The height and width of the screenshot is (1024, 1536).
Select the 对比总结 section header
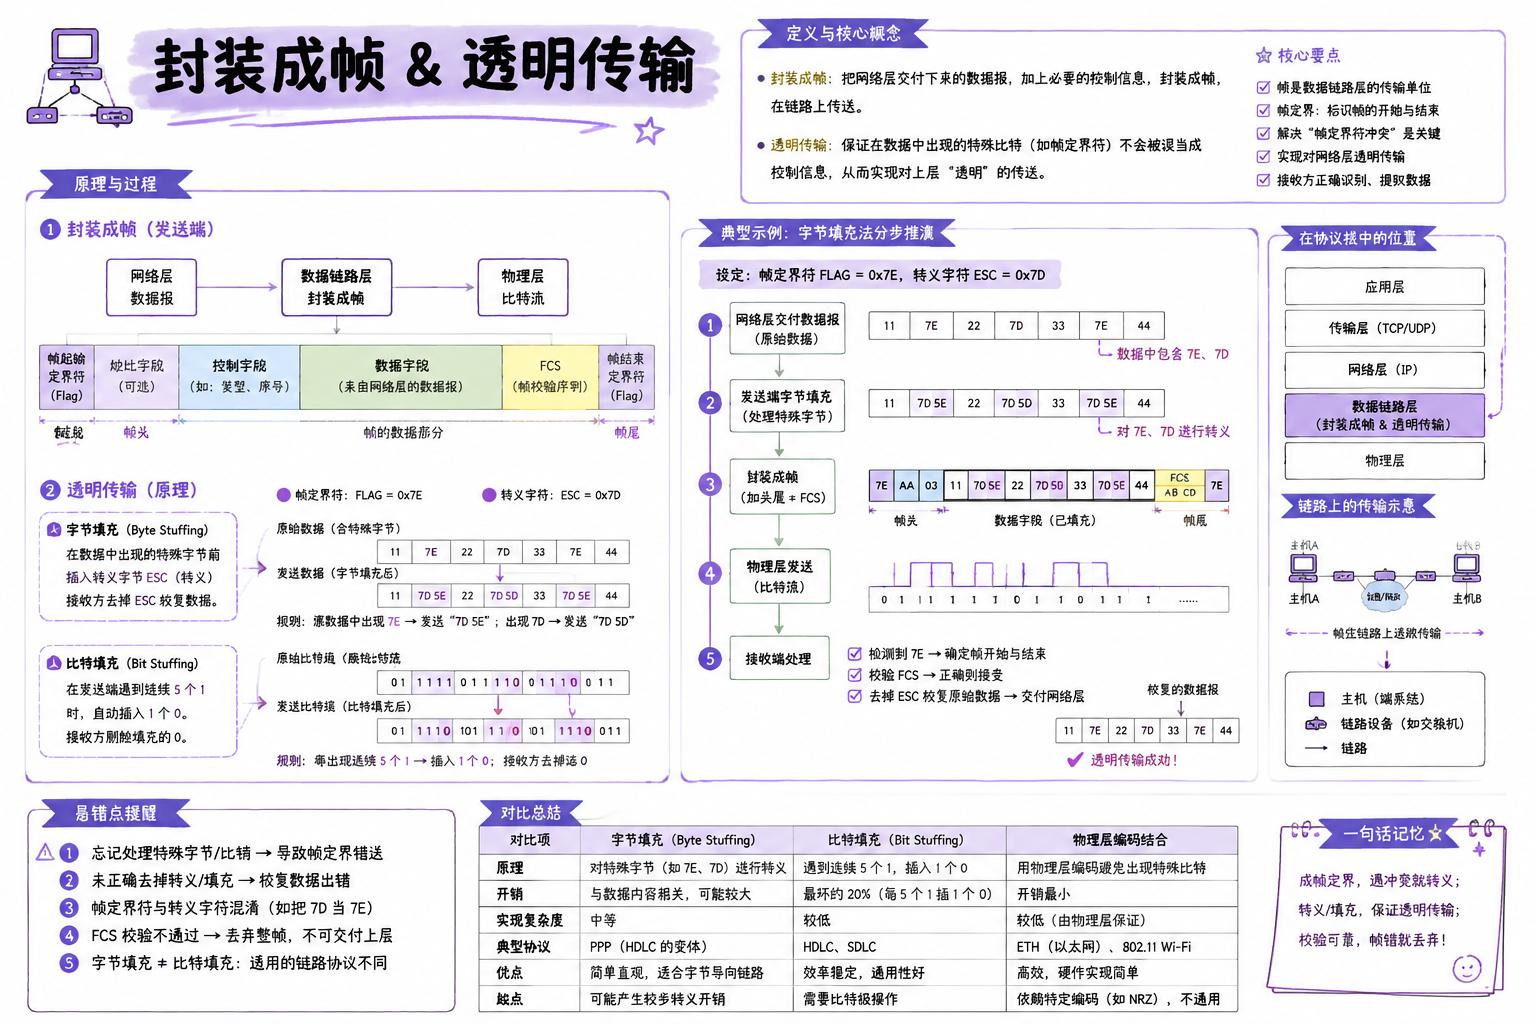click(x=531, y=813)
